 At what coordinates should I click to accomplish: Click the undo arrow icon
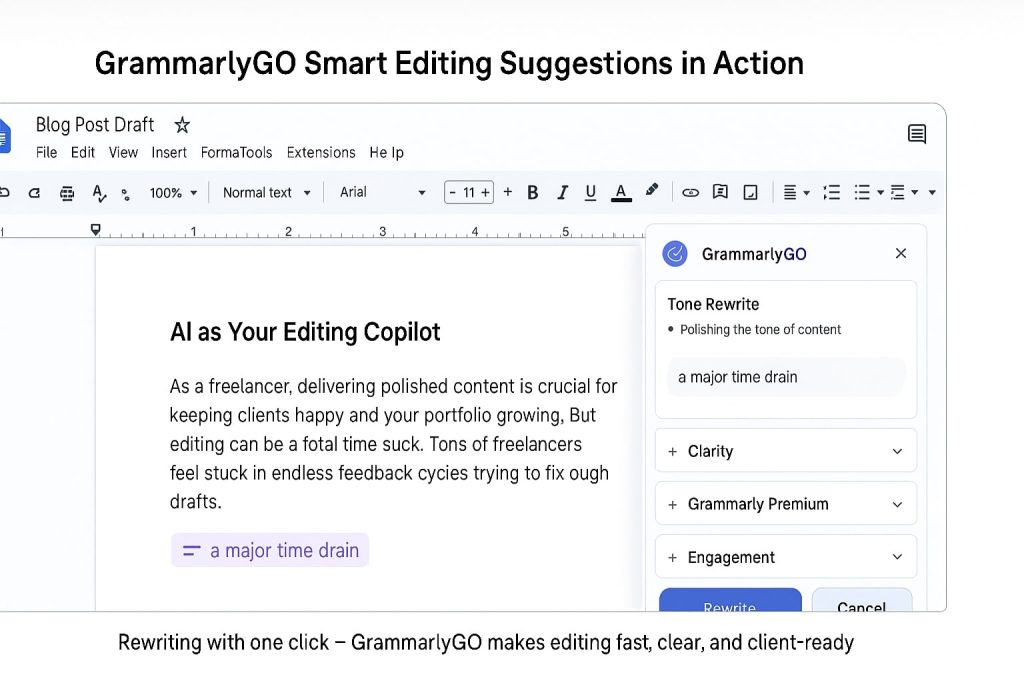(x=4, y=192)
